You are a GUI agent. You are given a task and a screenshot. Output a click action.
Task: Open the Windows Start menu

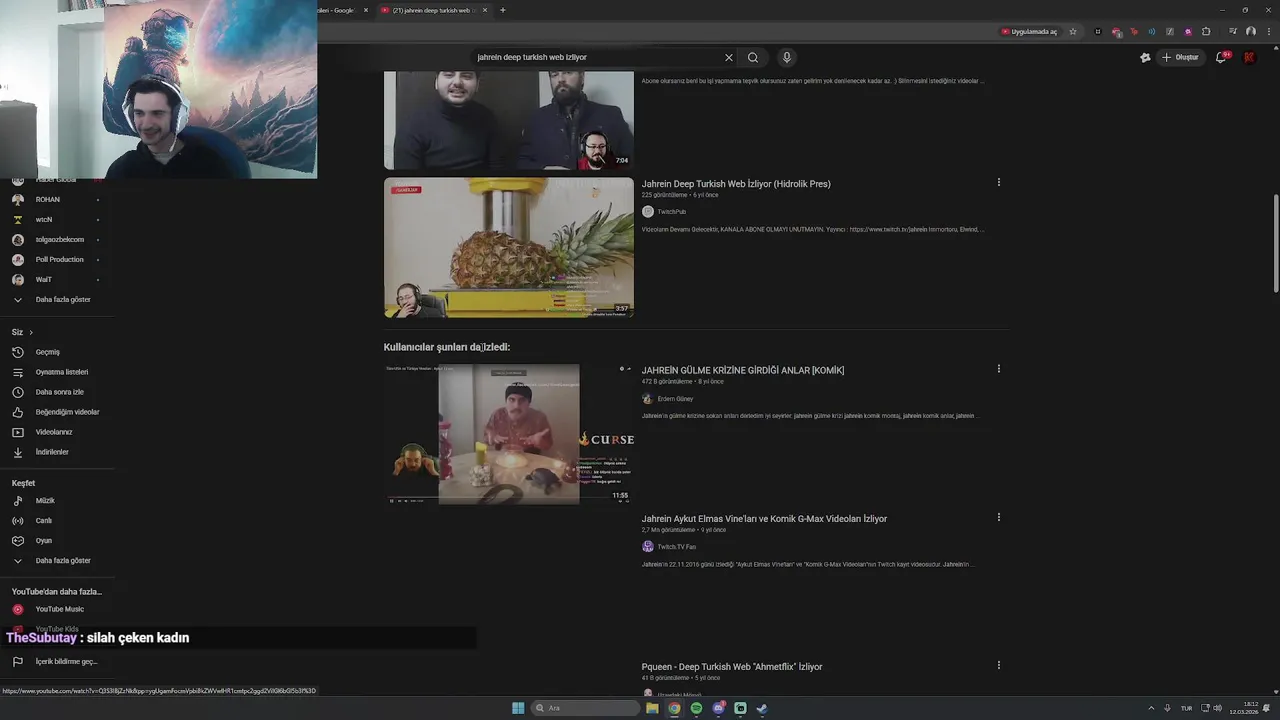518,708
